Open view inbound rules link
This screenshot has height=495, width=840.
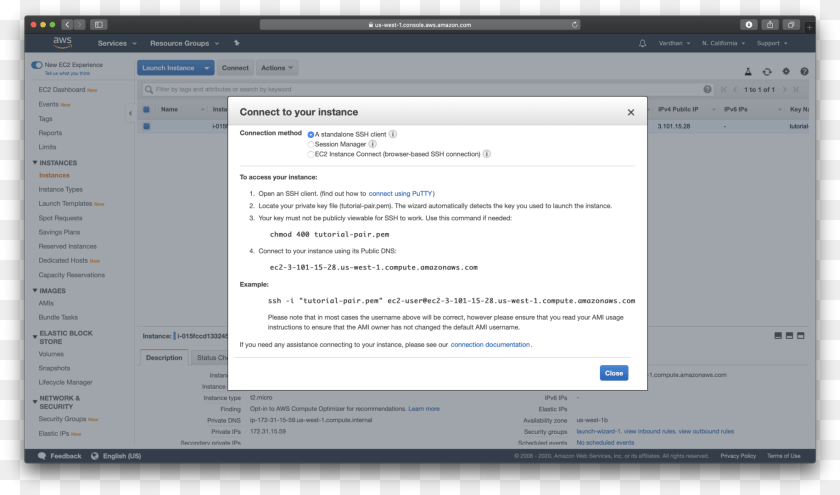point(649,431)
